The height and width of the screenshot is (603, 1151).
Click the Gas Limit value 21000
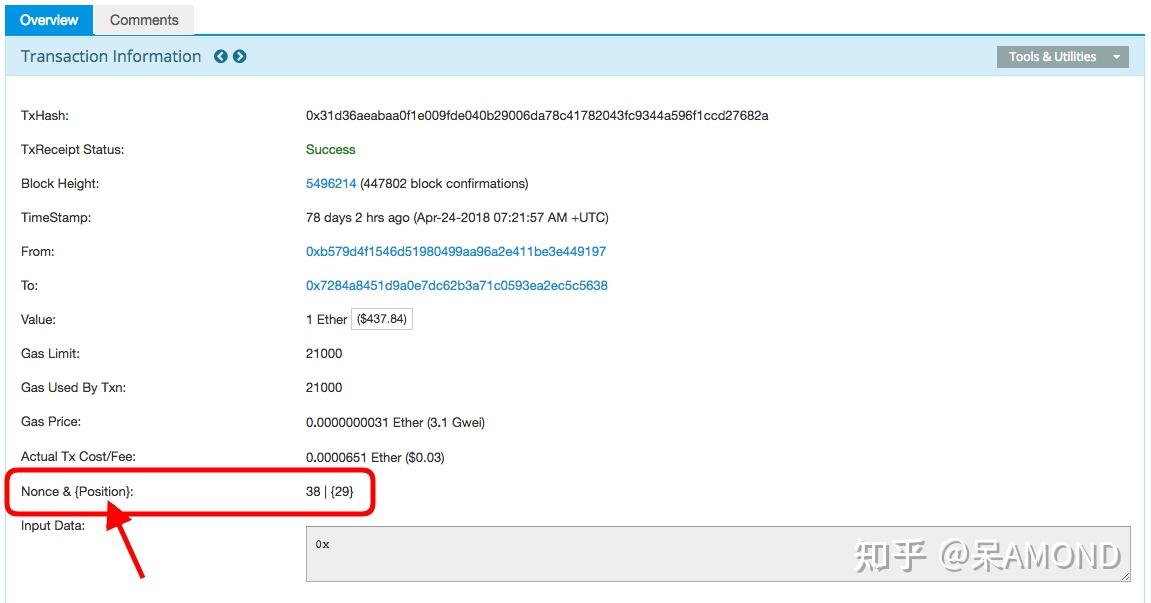(x=324, y=353)
